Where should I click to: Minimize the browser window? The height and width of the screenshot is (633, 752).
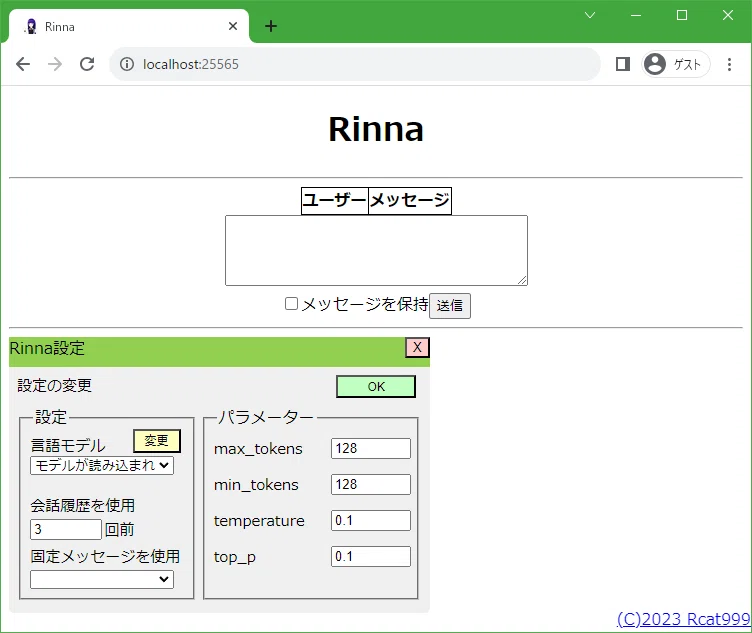pyautogui.click(x=636, y=15)
